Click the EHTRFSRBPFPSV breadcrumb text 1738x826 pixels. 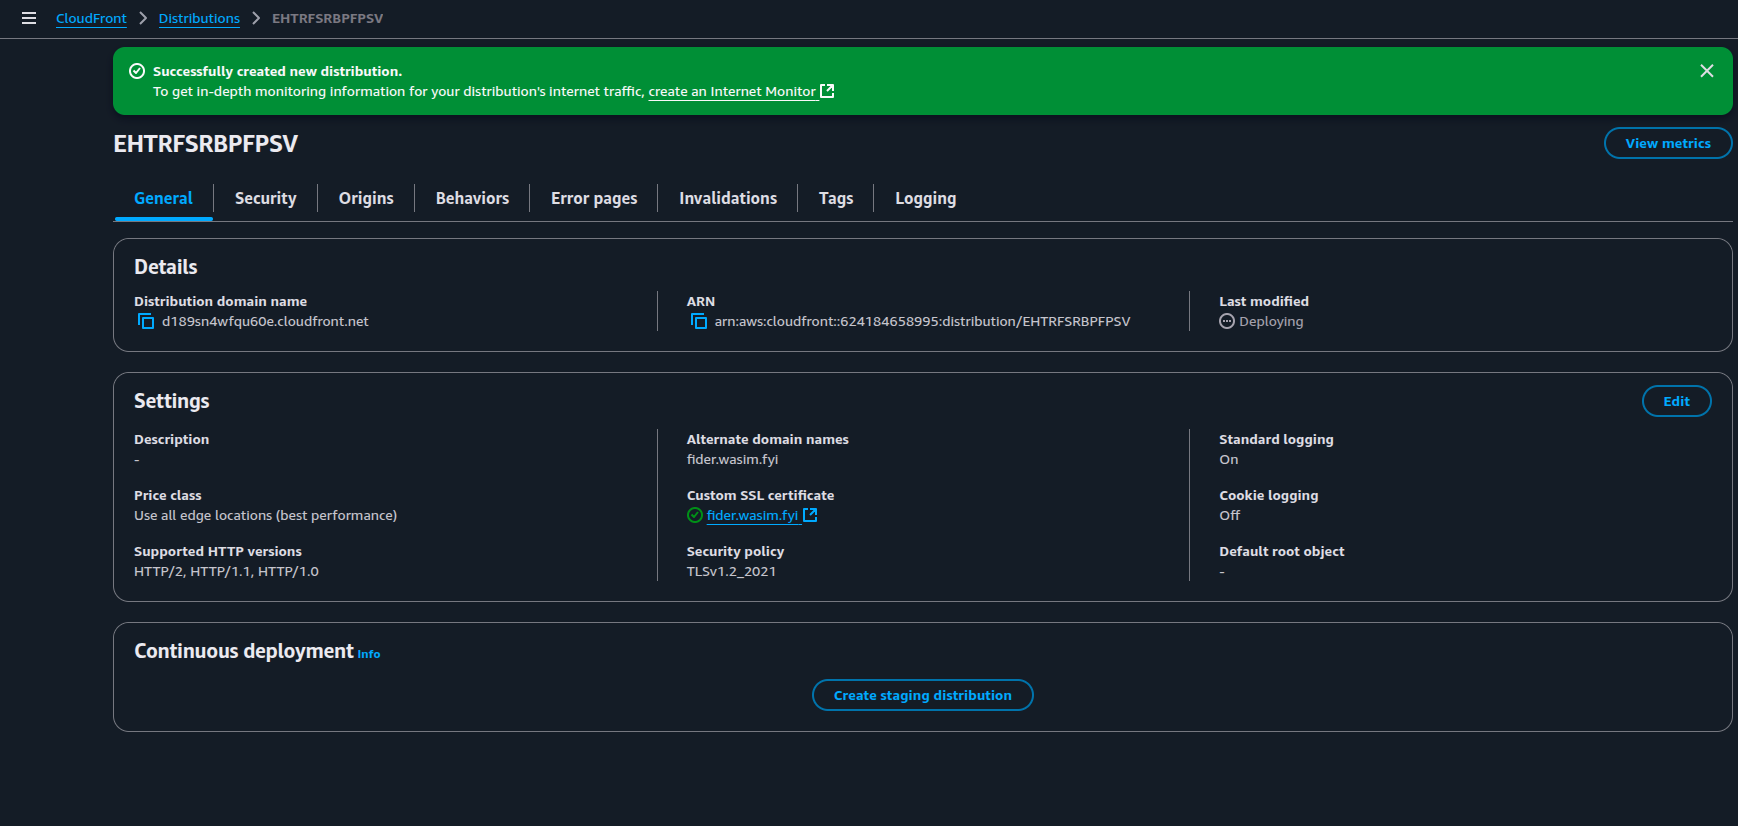pyautogui.click(x=327, y=18)
